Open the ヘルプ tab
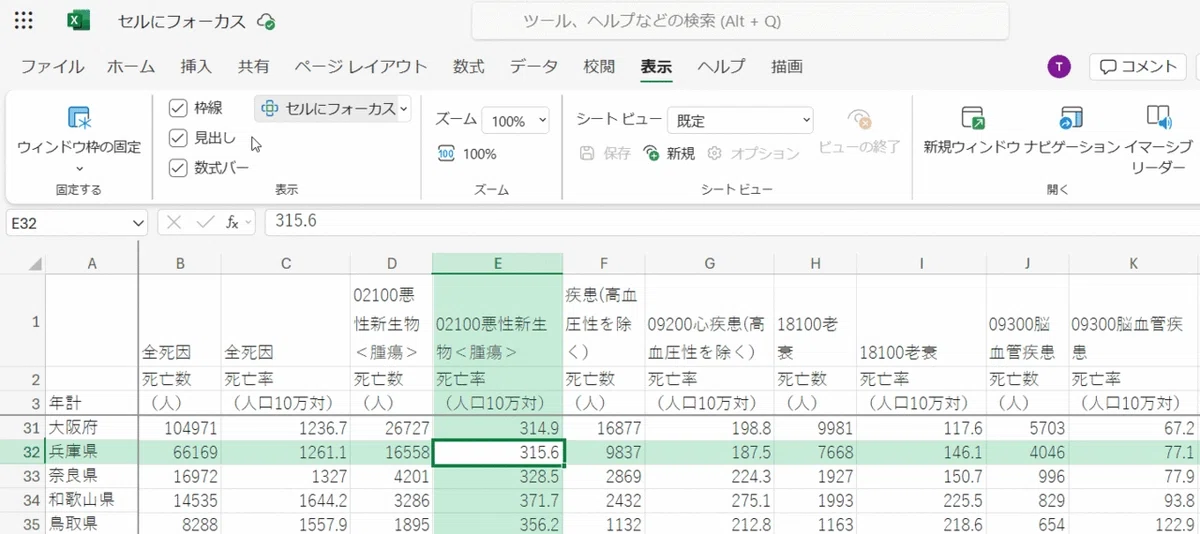The width and height of the screenshot is (1200, 534). 722,67
